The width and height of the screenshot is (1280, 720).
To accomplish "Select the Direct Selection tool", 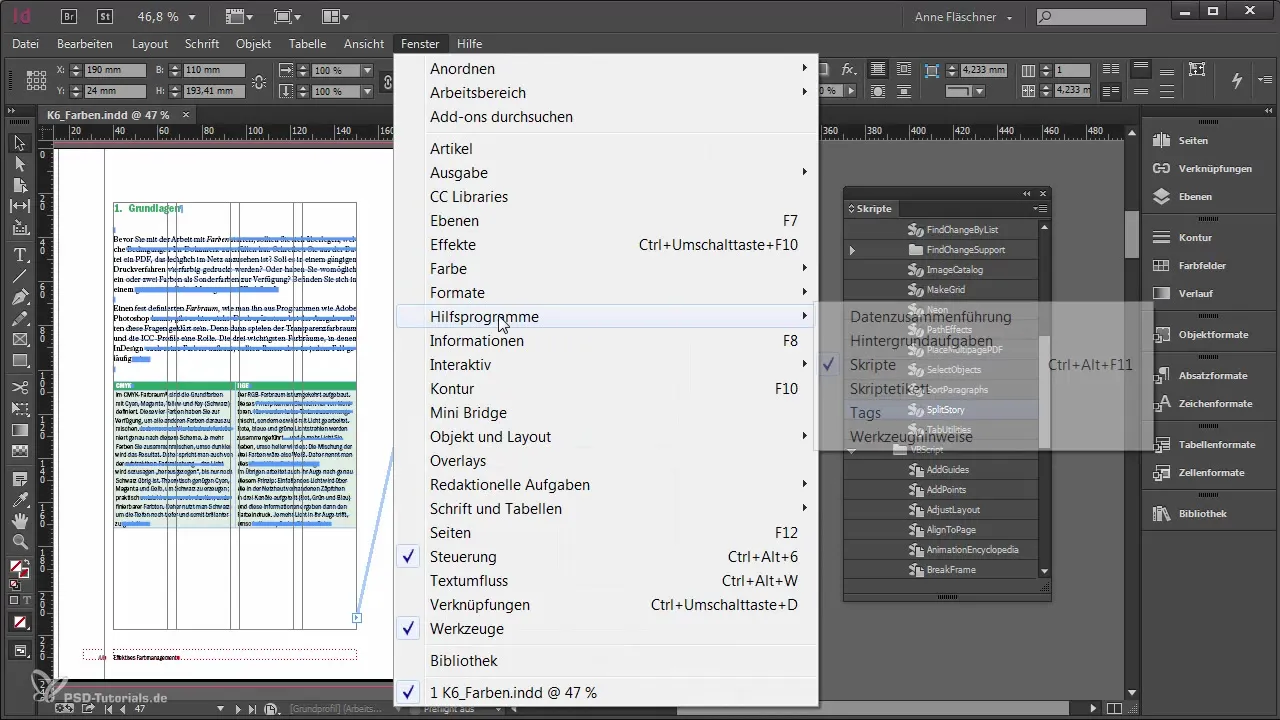I will [19, 165].
